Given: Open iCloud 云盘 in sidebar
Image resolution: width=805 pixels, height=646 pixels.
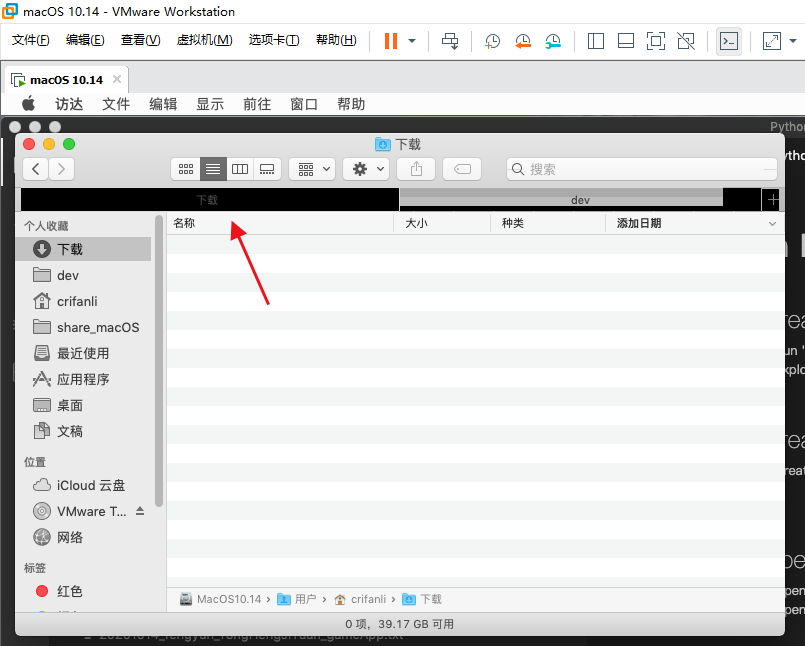Looking at the screenshot, I should click(x=83, y=485).
